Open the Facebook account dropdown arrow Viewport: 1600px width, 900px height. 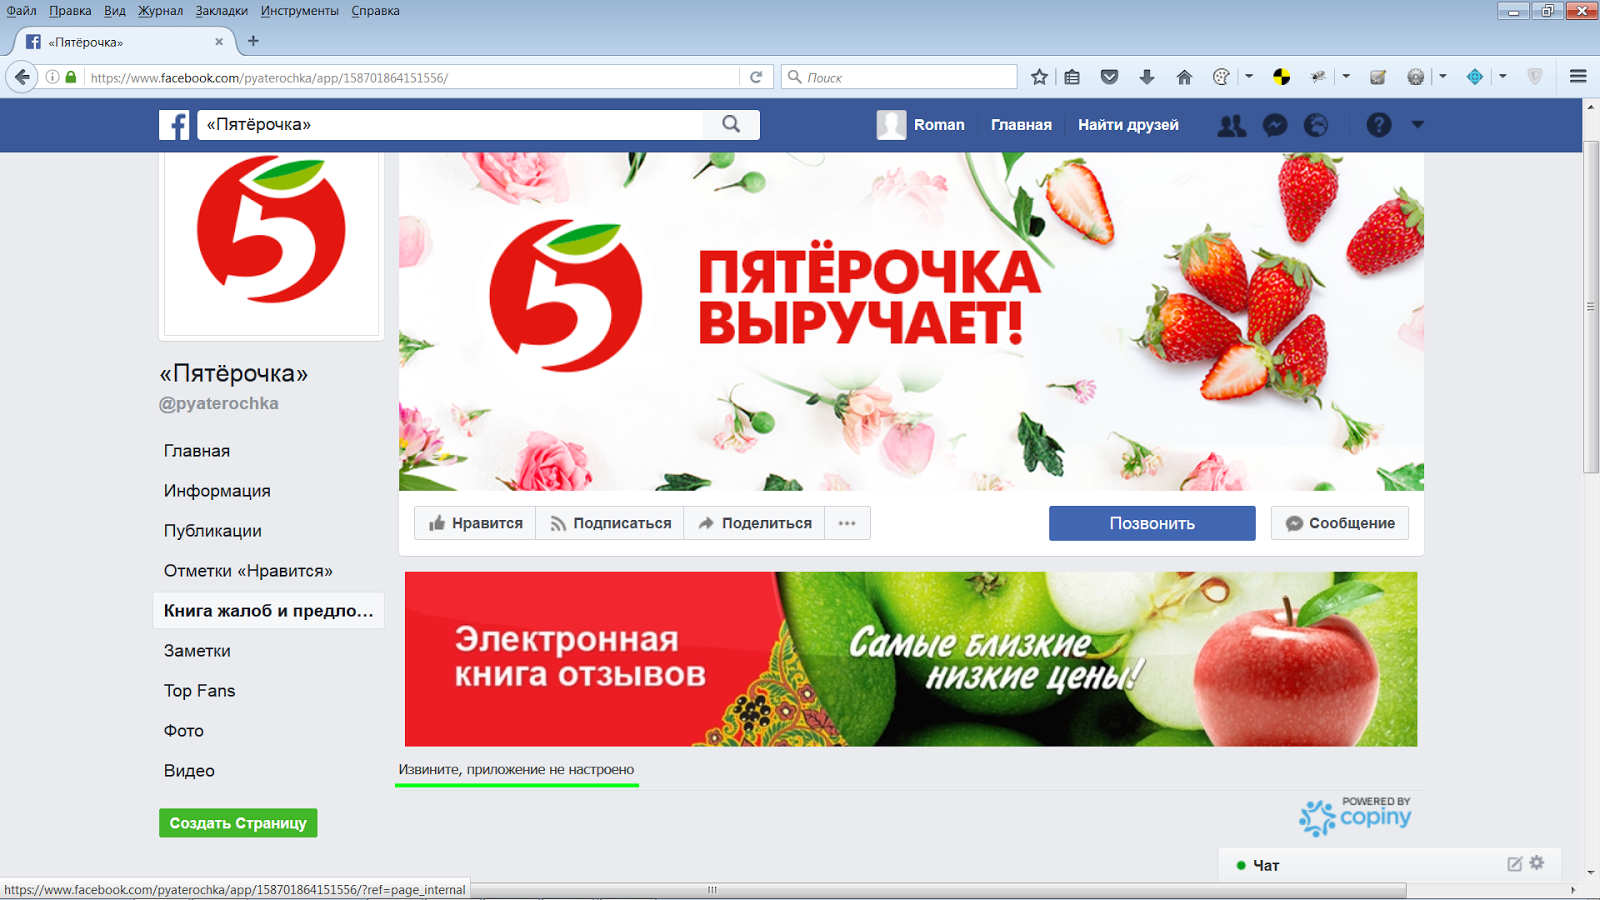[x=1417, y=125]
